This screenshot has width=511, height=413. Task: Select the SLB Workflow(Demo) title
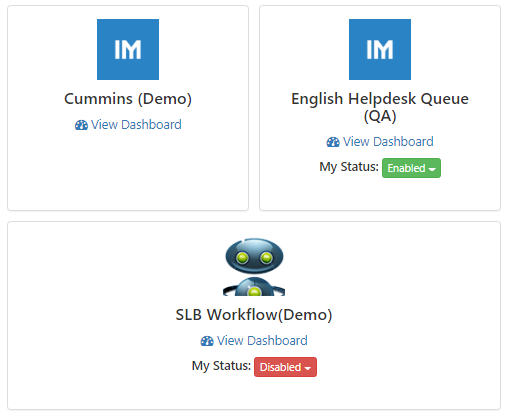254,315
